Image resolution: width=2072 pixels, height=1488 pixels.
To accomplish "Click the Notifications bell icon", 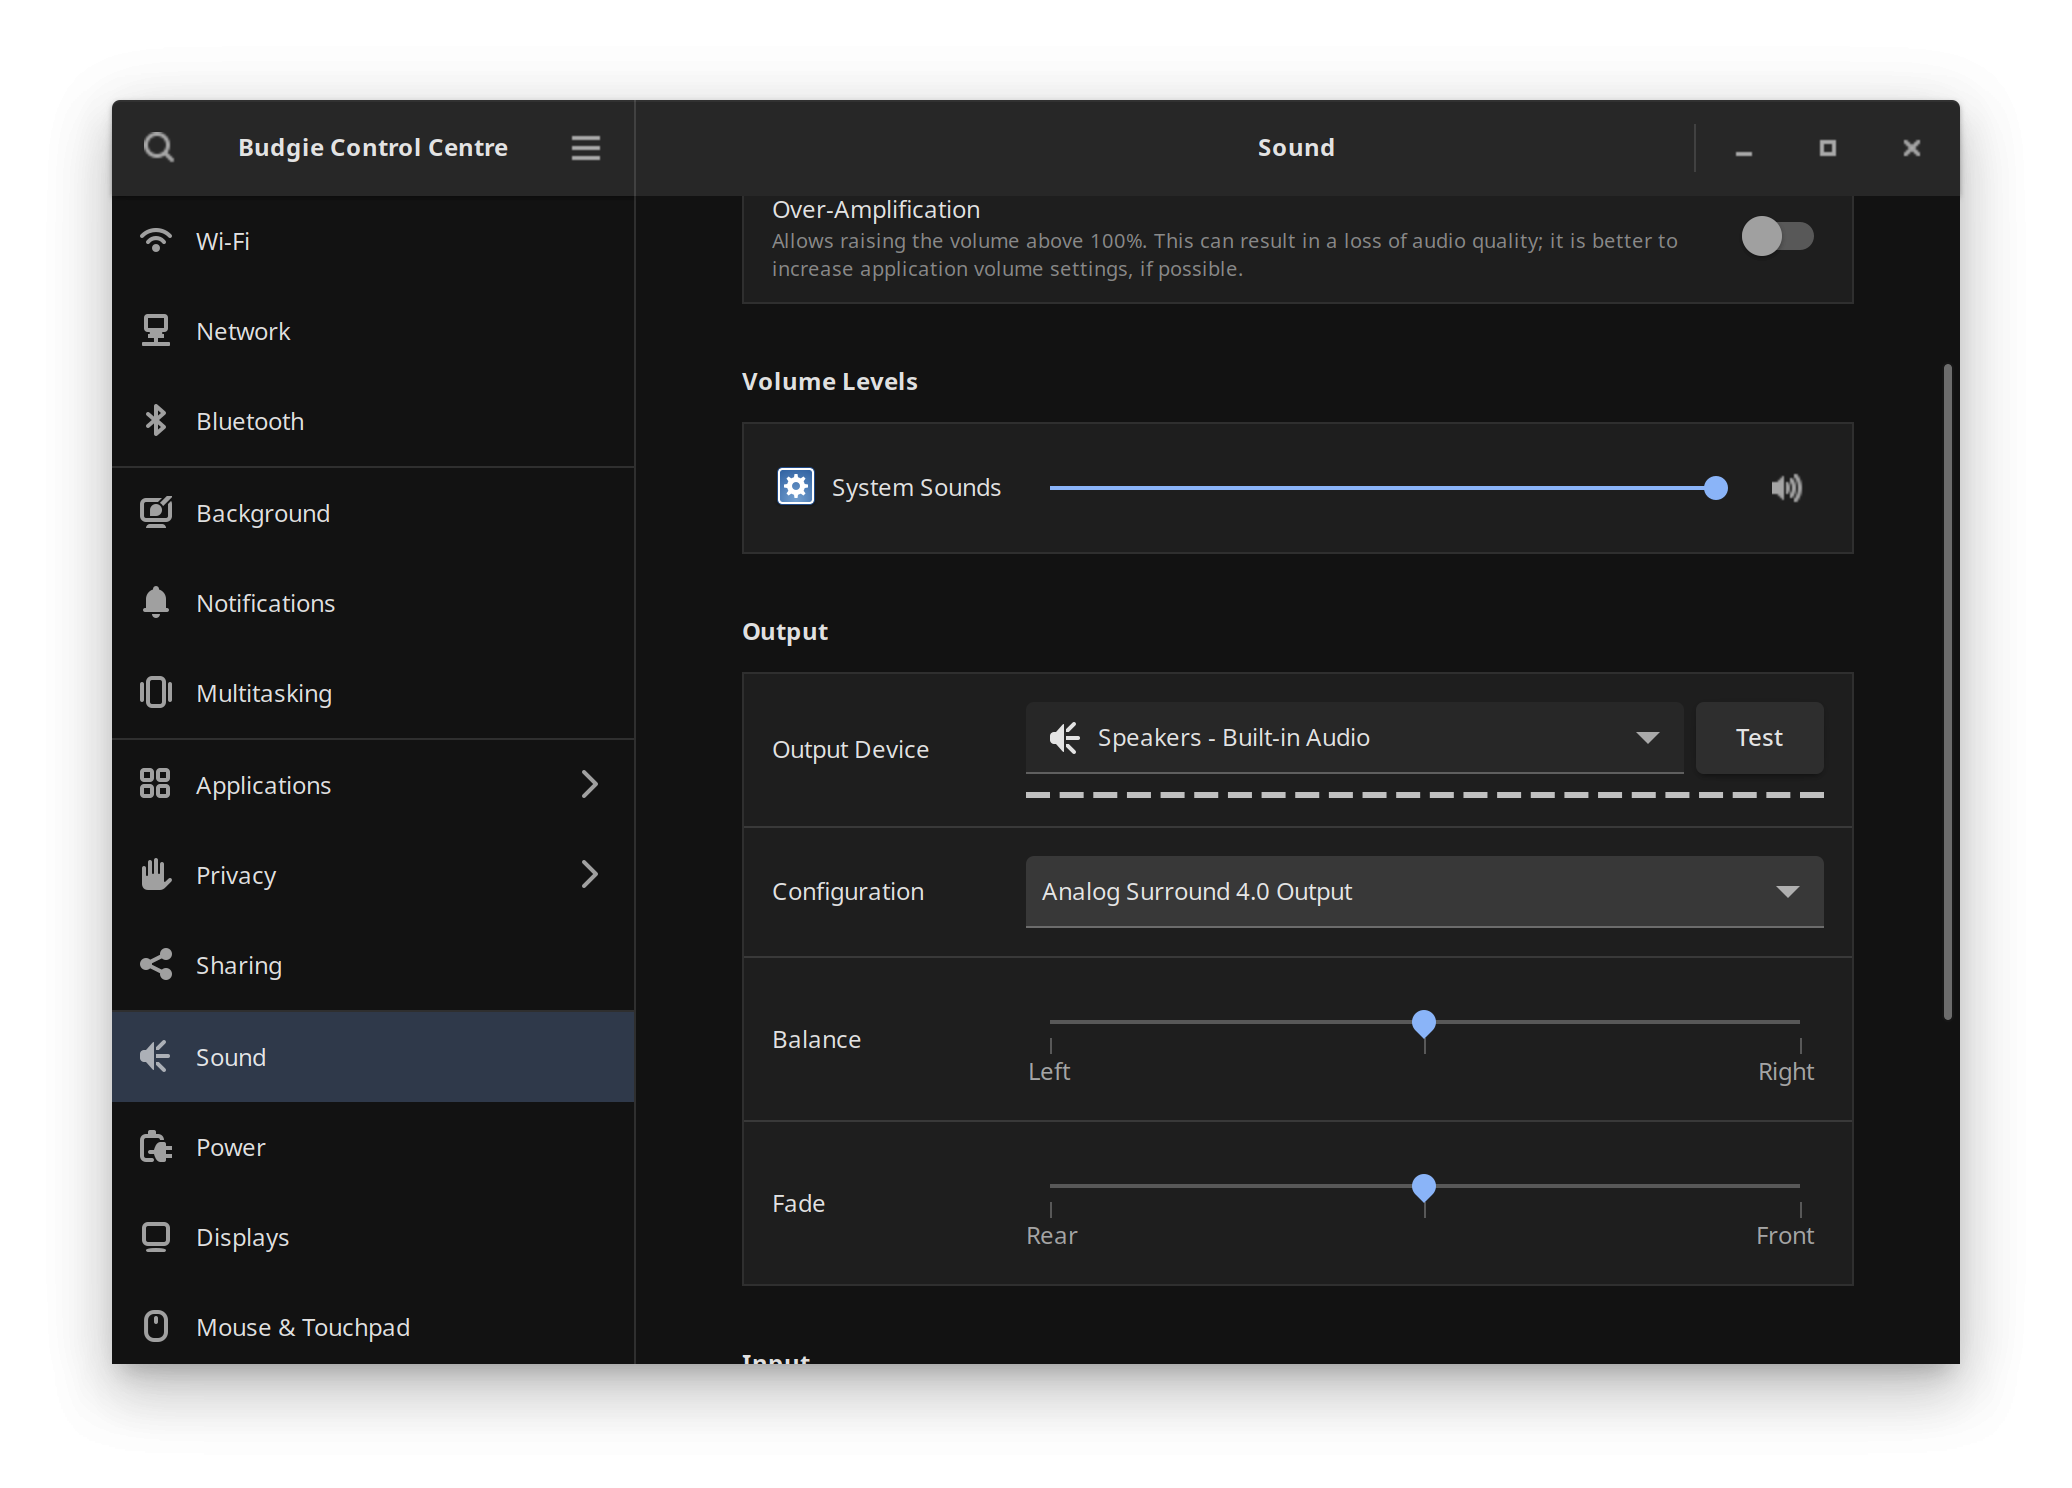I will [x=156, y=603].
